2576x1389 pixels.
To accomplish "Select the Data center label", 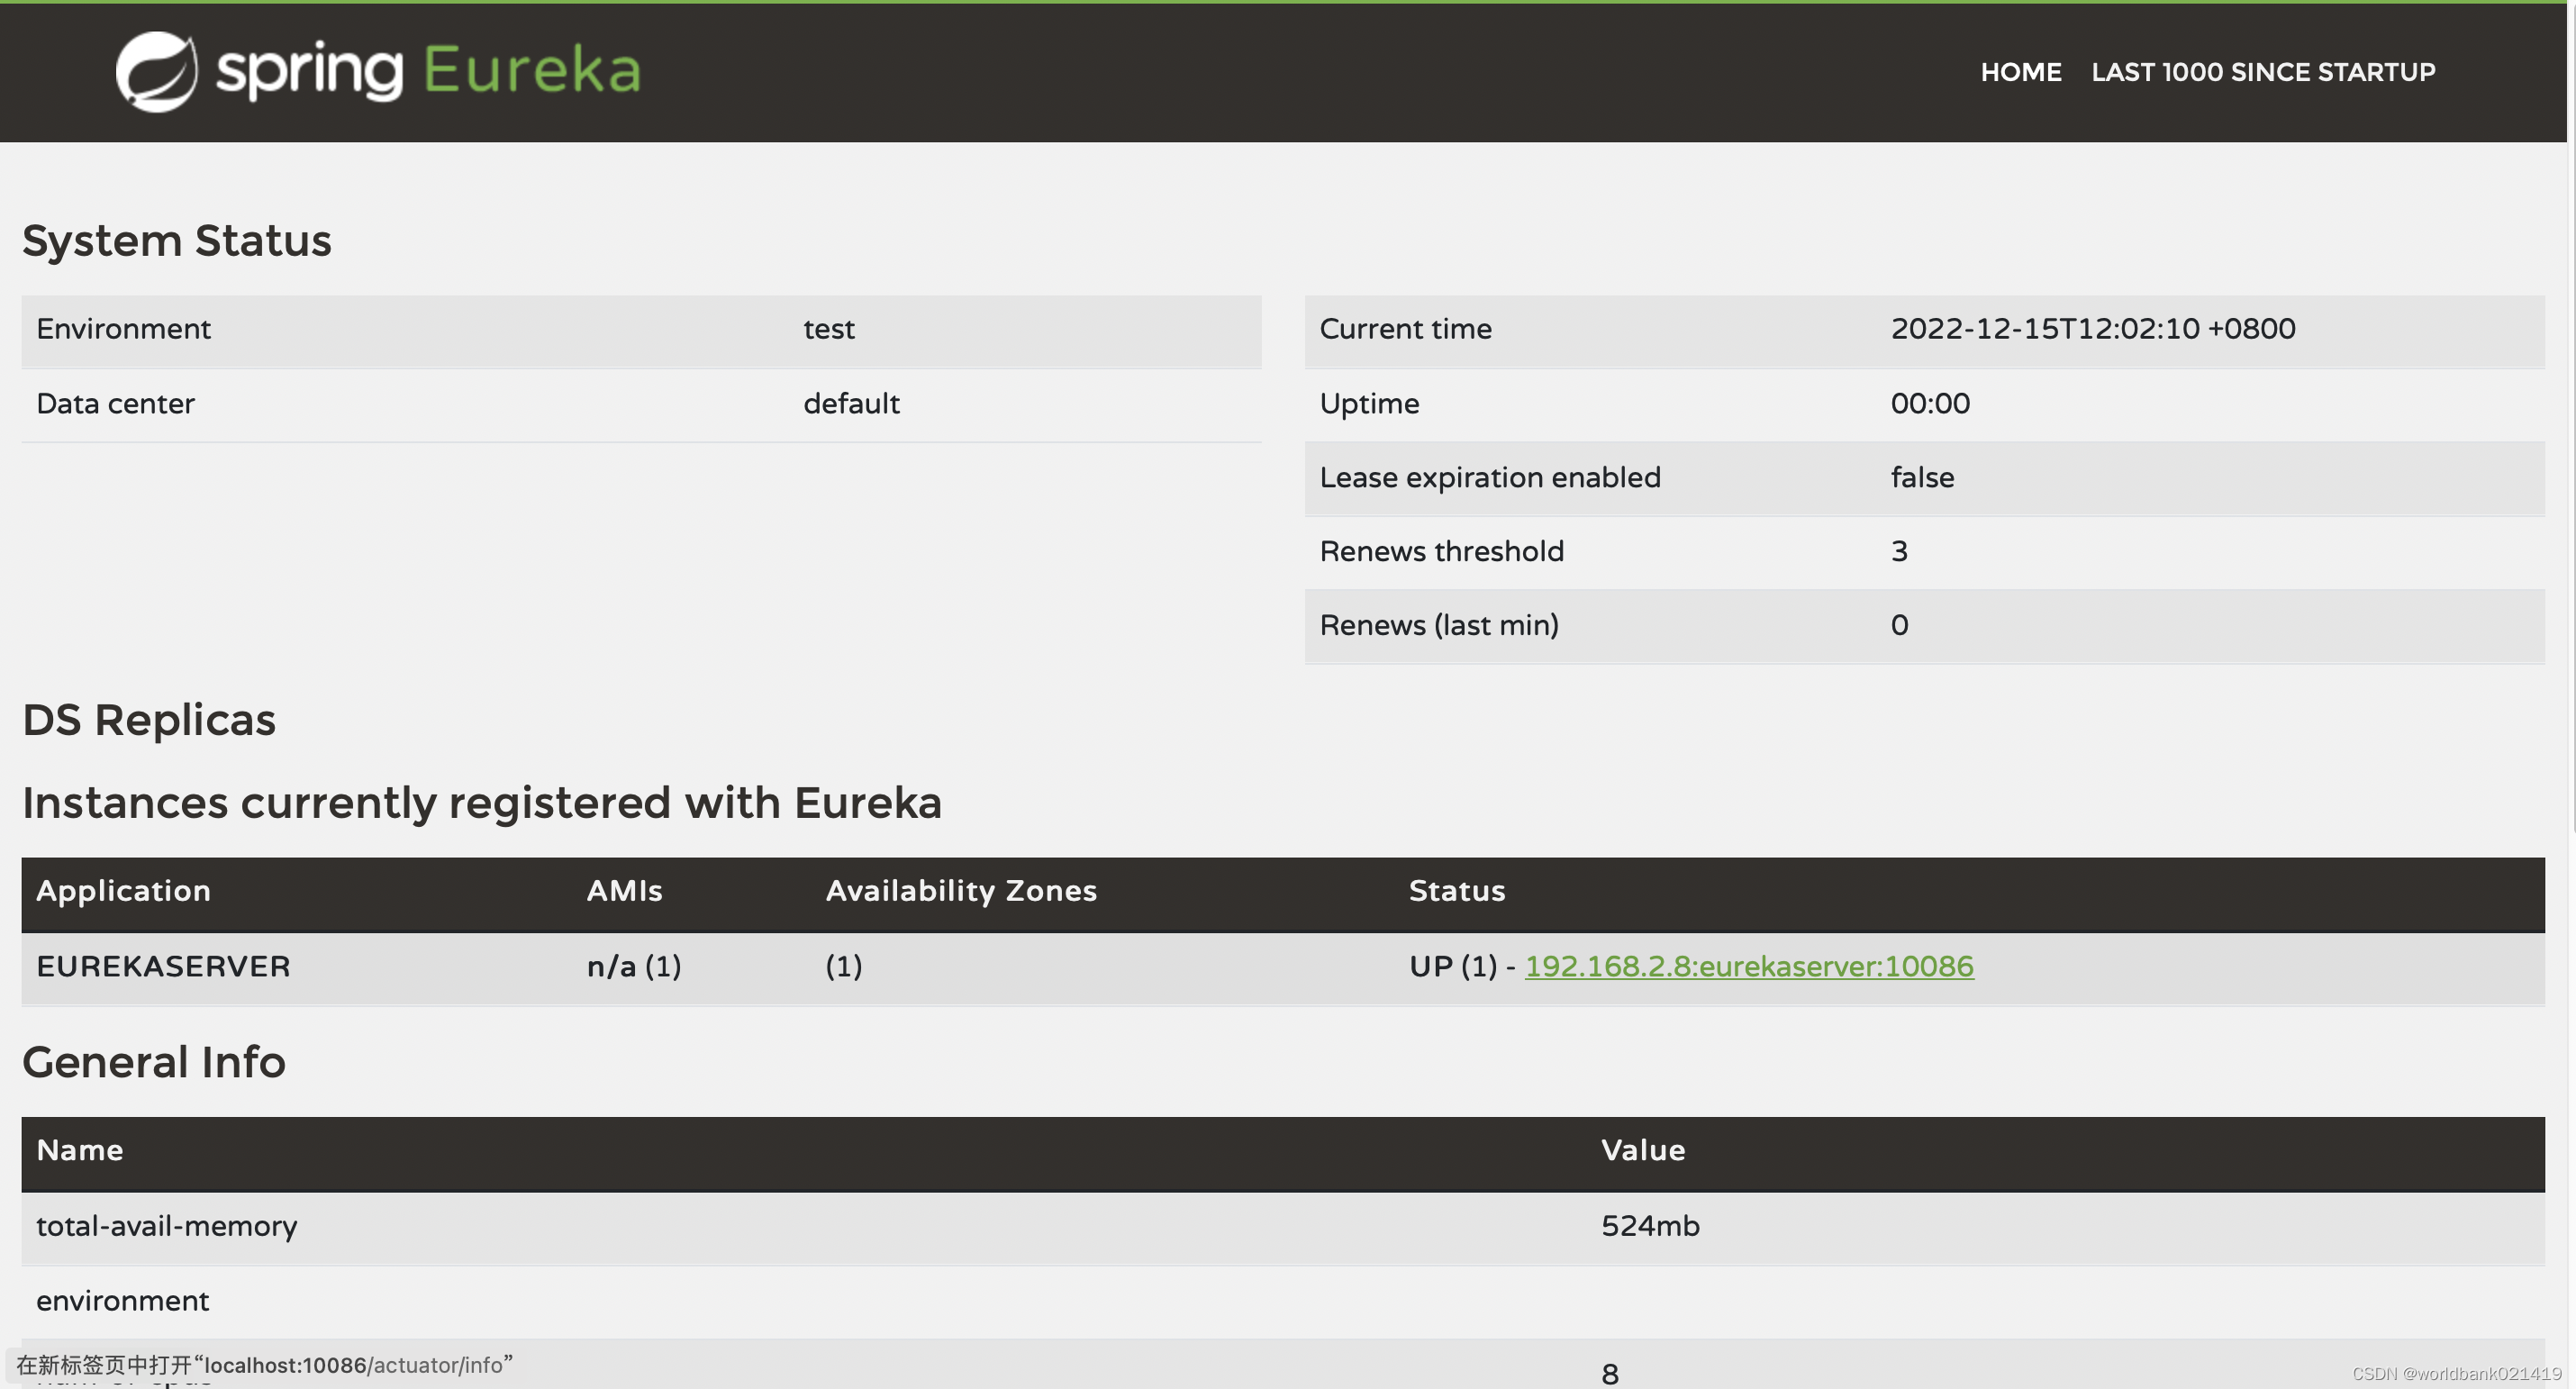I will (115, 403).
